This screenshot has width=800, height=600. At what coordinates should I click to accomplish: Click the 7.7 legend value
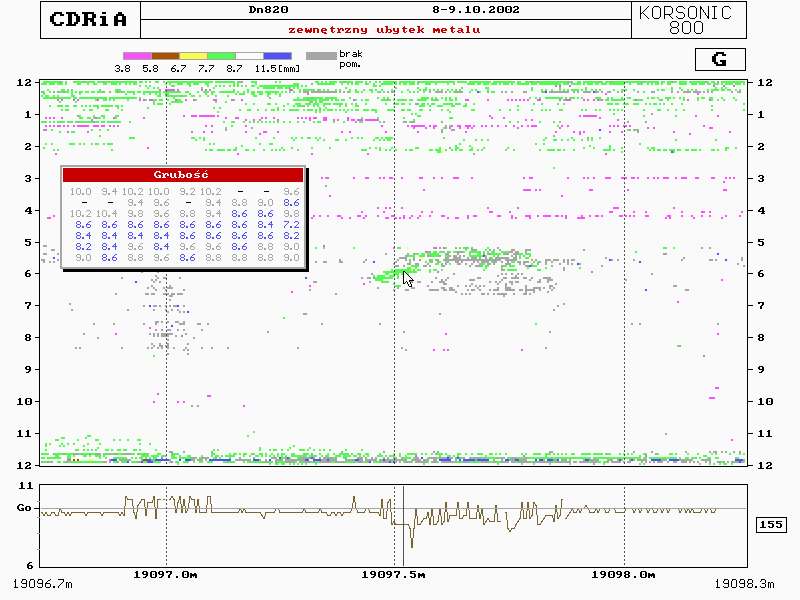(206, 68)
